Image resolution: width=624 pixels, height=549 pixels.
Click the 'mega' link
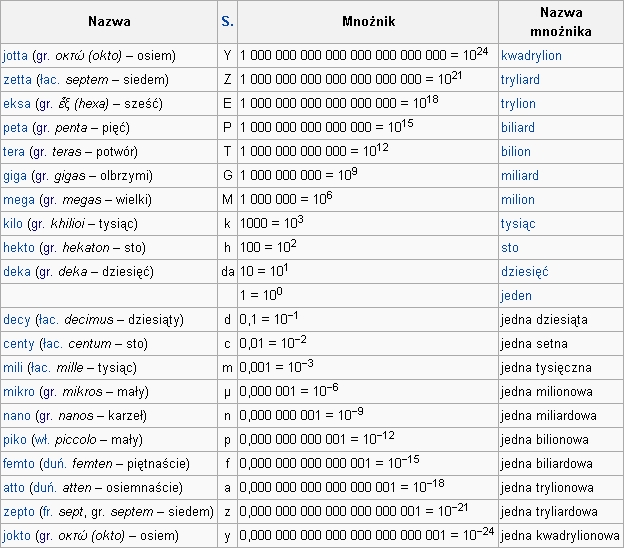(x=19, y=200)
